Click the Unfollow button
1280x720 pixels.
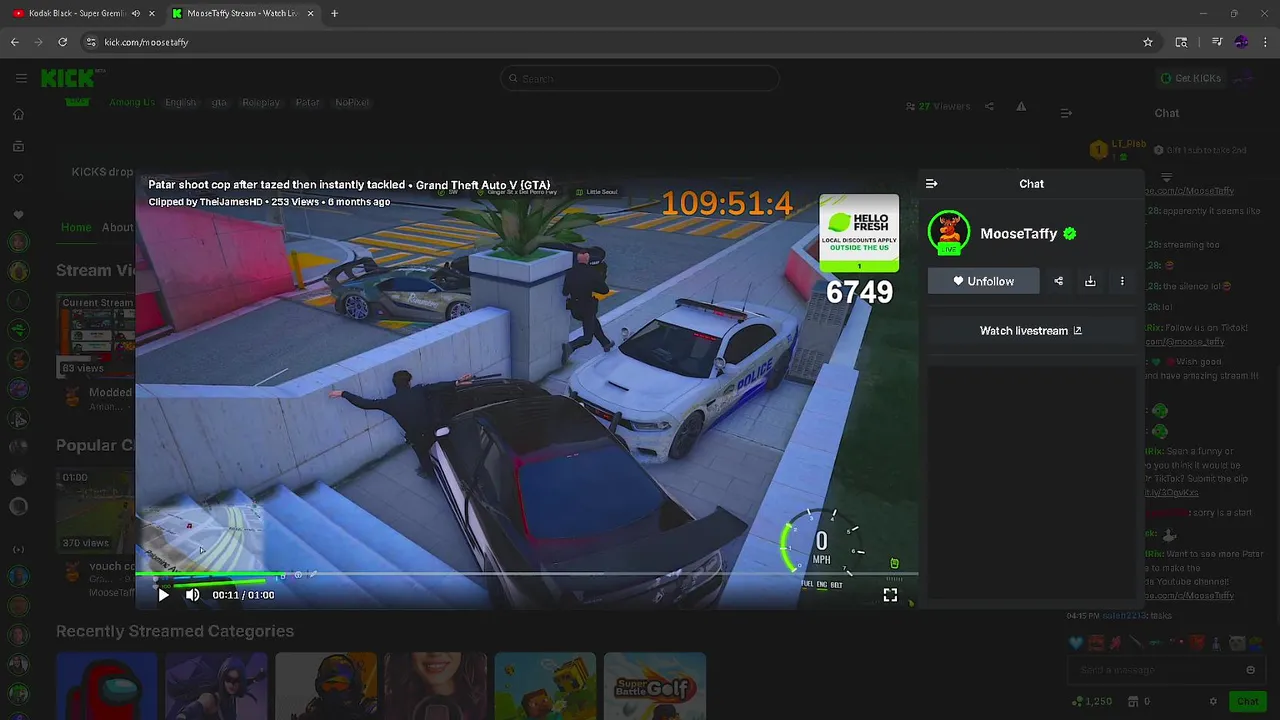tap(984, 281)
